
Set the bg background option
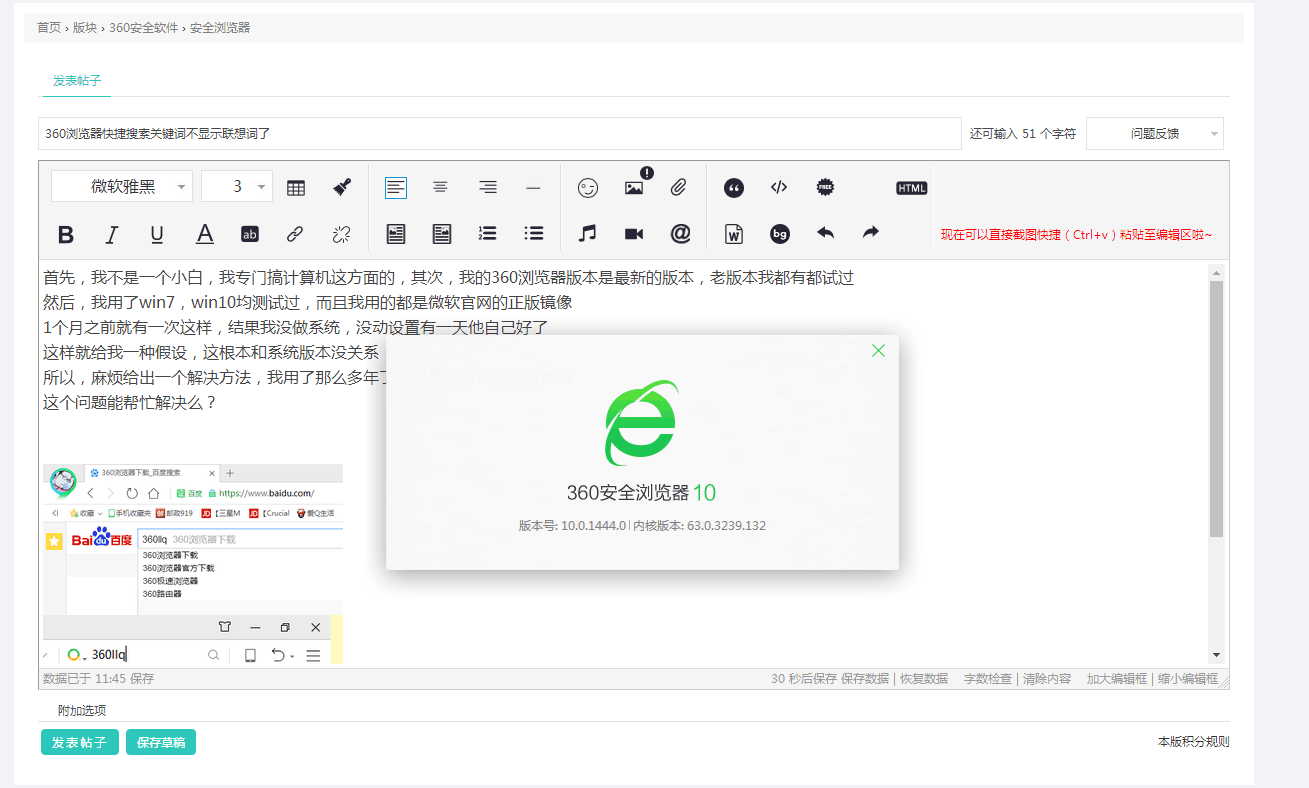(x=780, y=234)
